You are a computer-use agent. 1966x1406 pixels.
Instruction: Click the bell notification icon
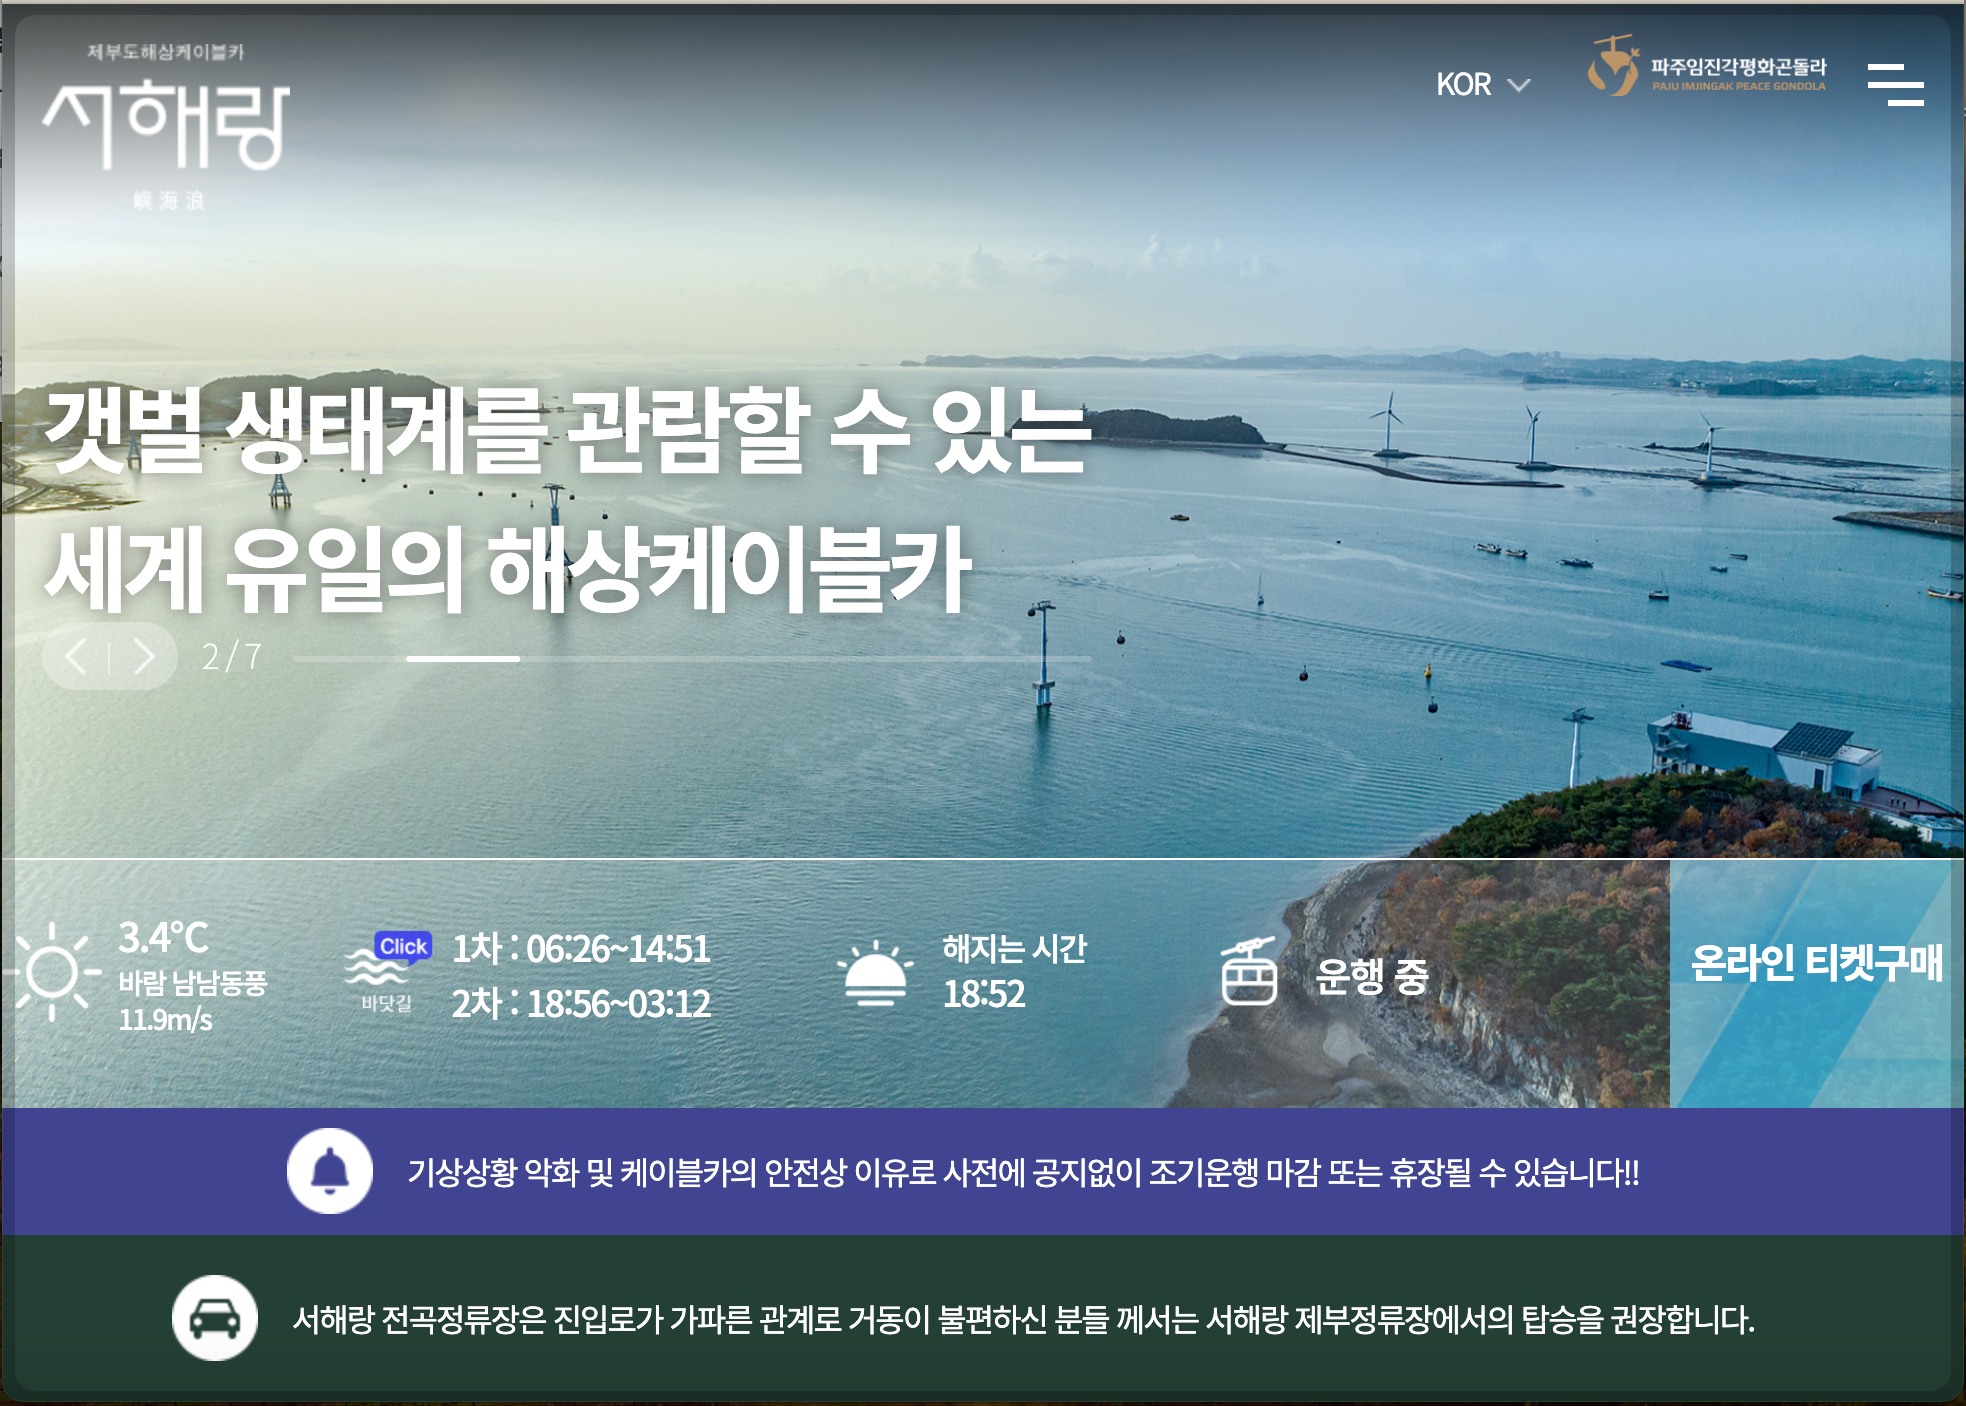coord(330,1171)
